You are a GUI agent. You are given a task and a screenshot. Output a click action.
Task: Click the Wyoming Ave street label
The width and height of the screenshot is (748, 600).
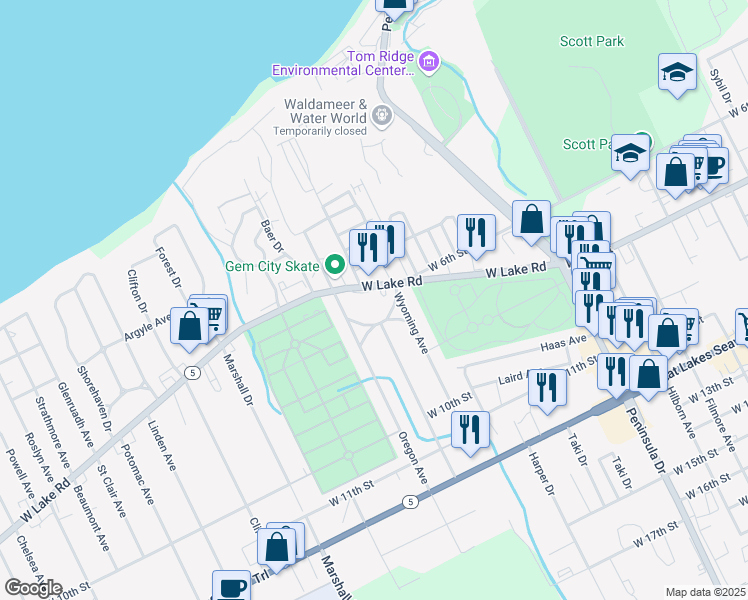coord(411,323)
